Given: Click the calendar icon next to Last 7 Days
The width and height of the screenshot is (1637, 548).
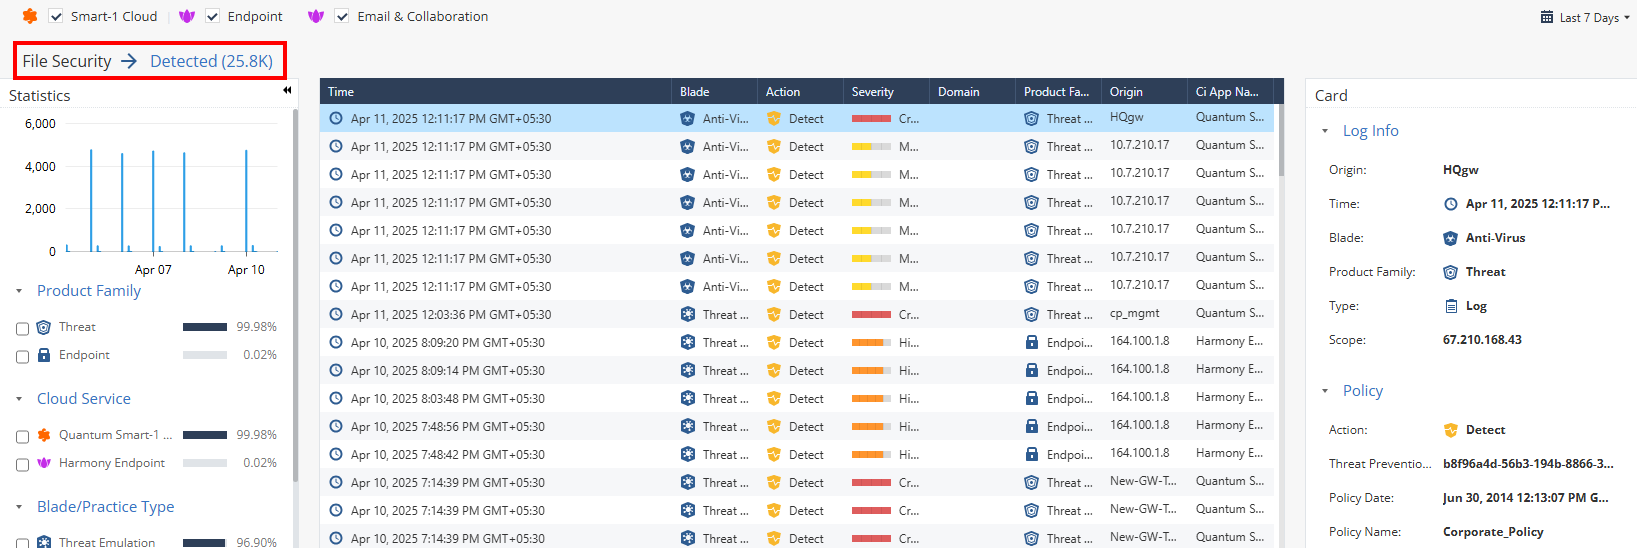Looking at the screenshot, I should click(x=1547, y=17).
